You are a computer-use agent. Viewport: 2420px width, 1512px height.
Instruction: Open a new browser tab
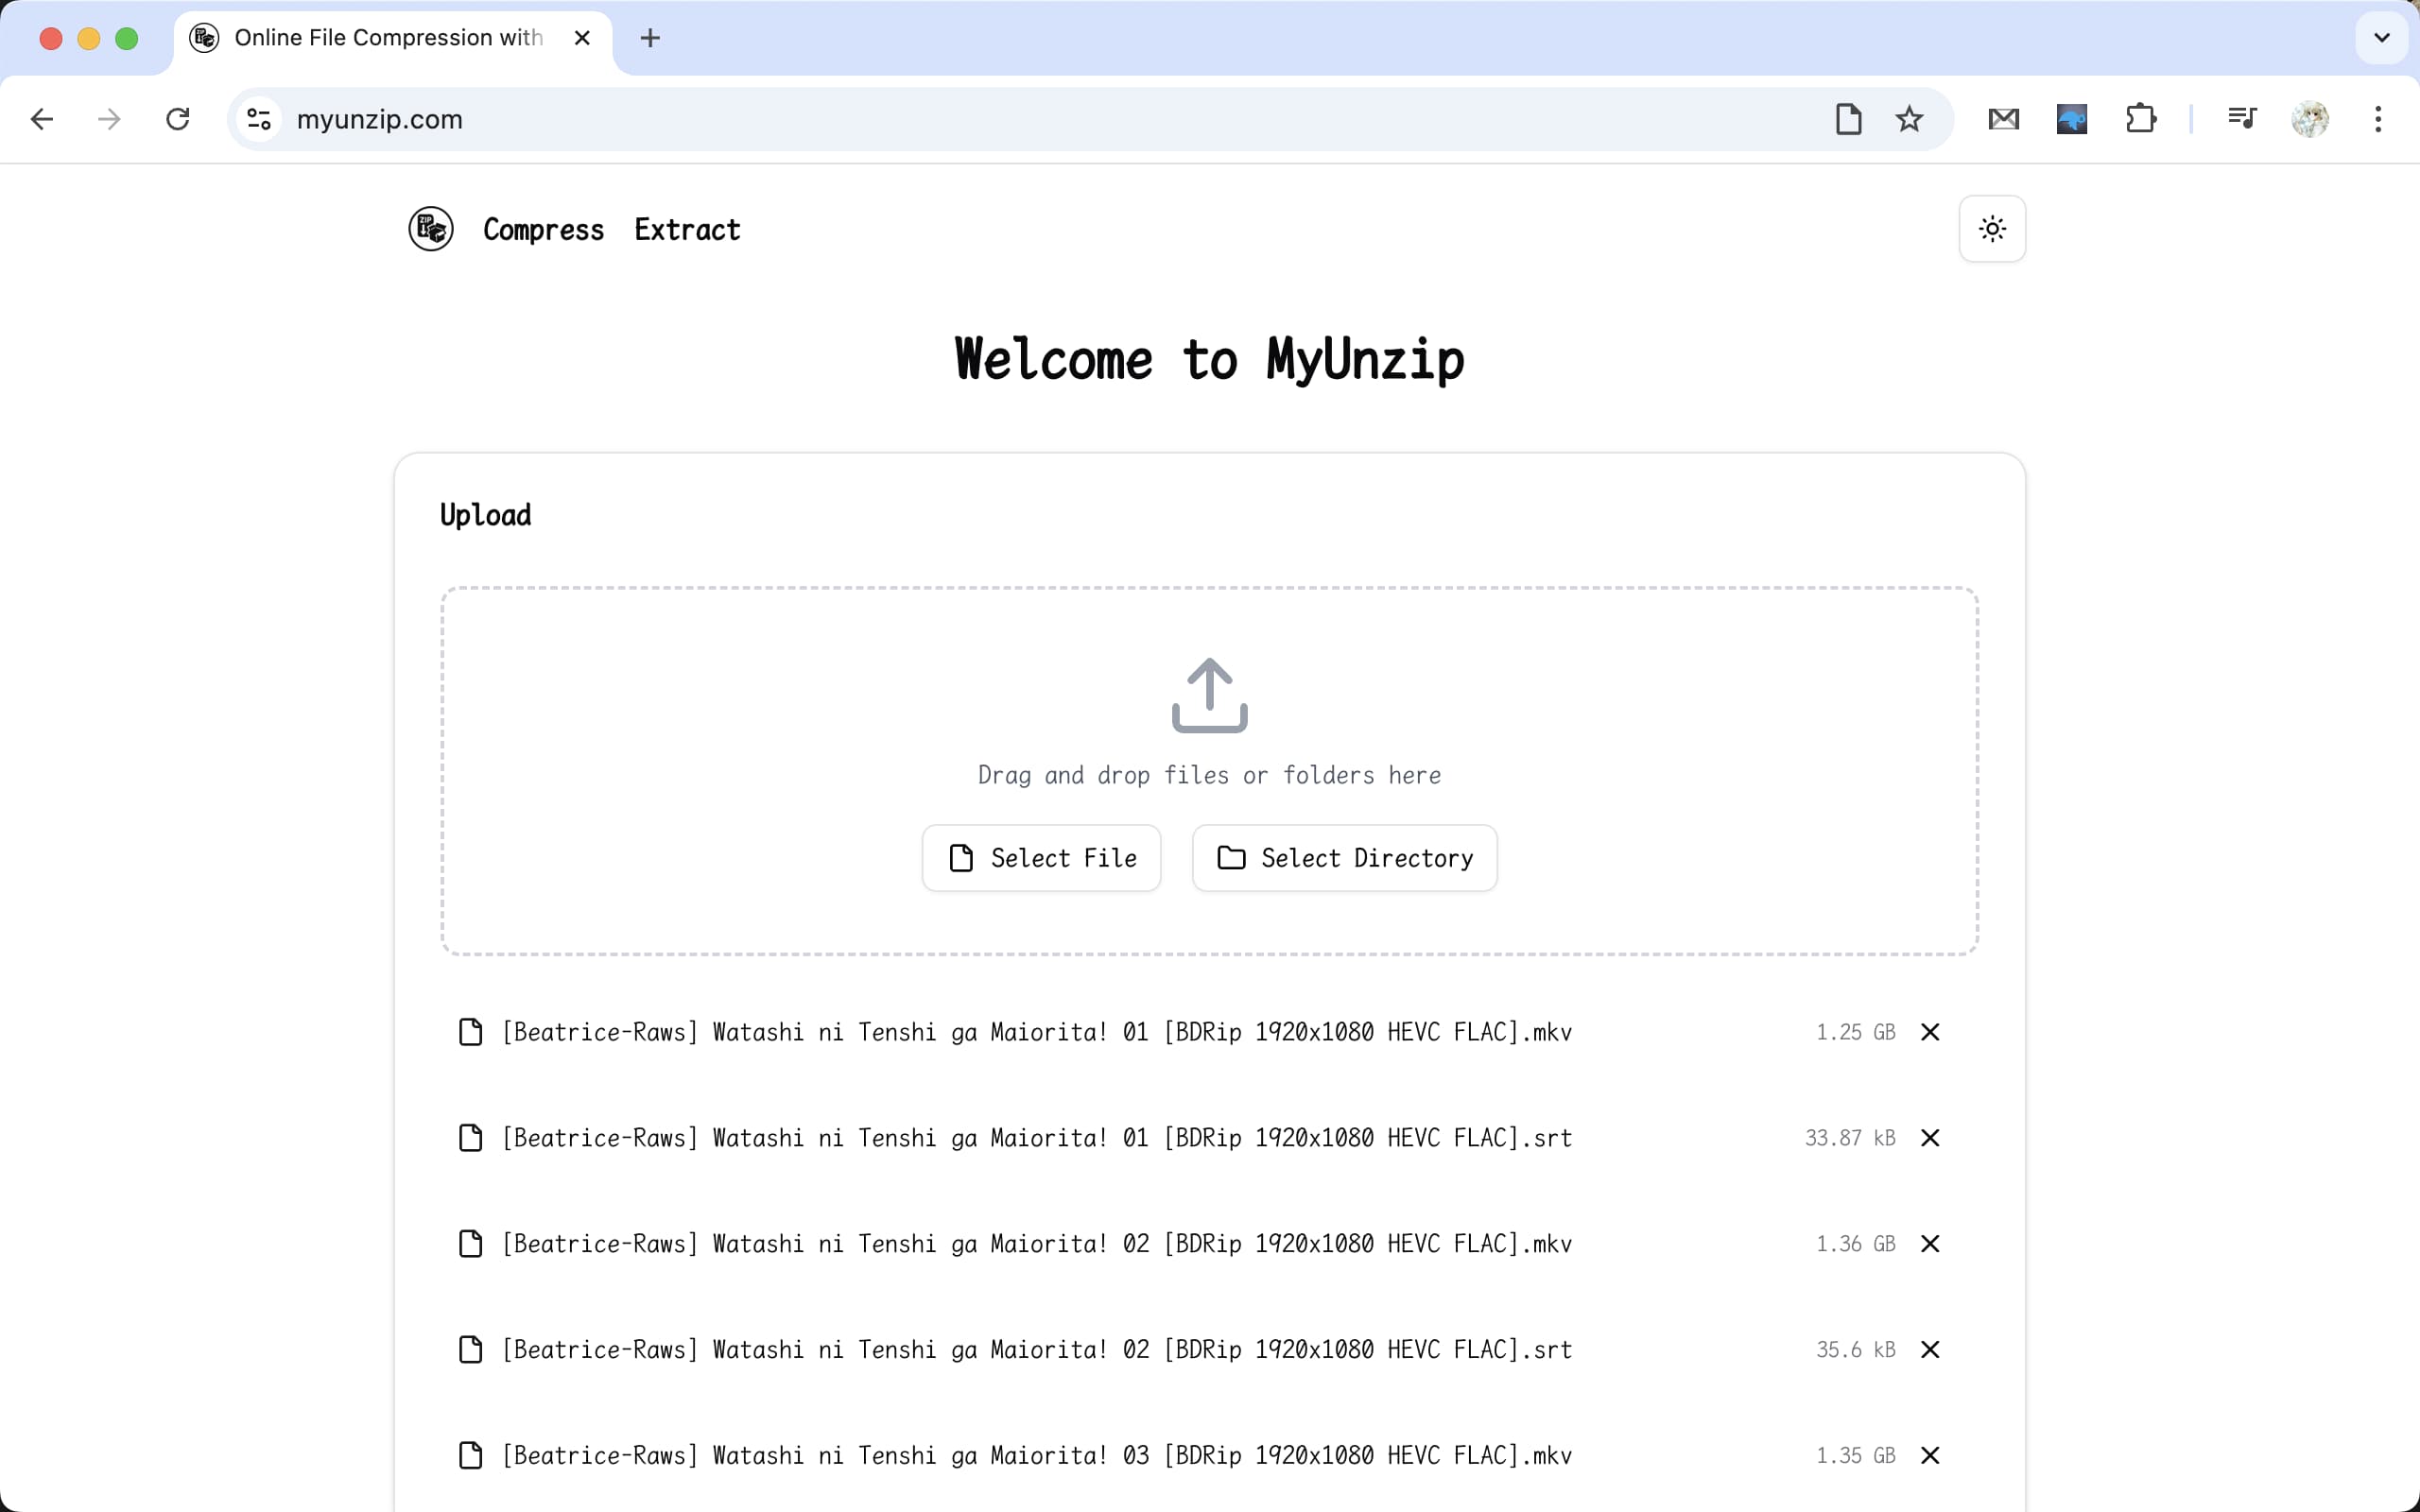[x=650, y=38]
